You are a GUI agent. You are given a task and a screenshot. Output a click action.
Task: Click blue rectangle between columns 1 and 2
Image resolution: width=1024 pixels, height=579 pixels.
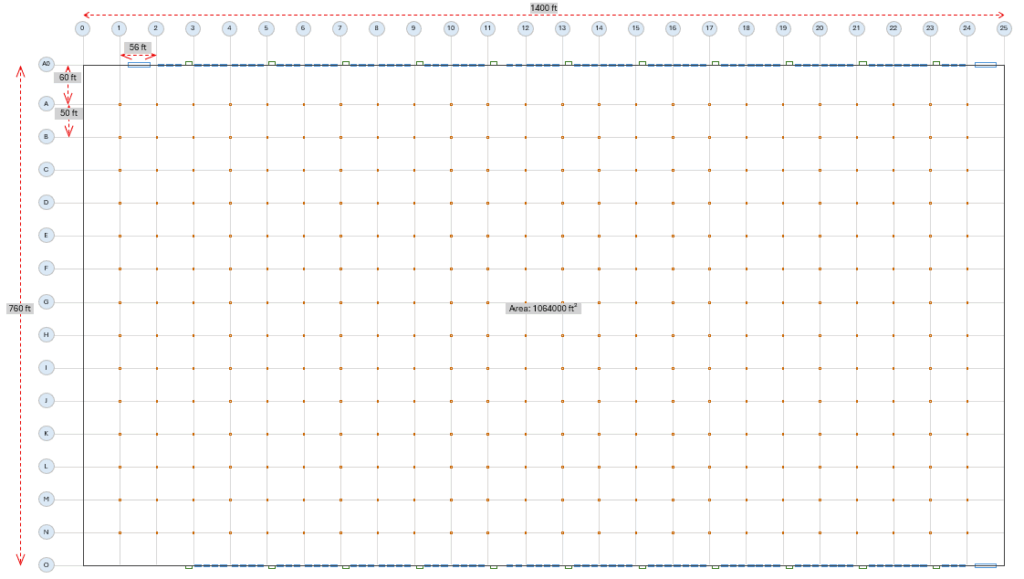[x=139, y=64]
